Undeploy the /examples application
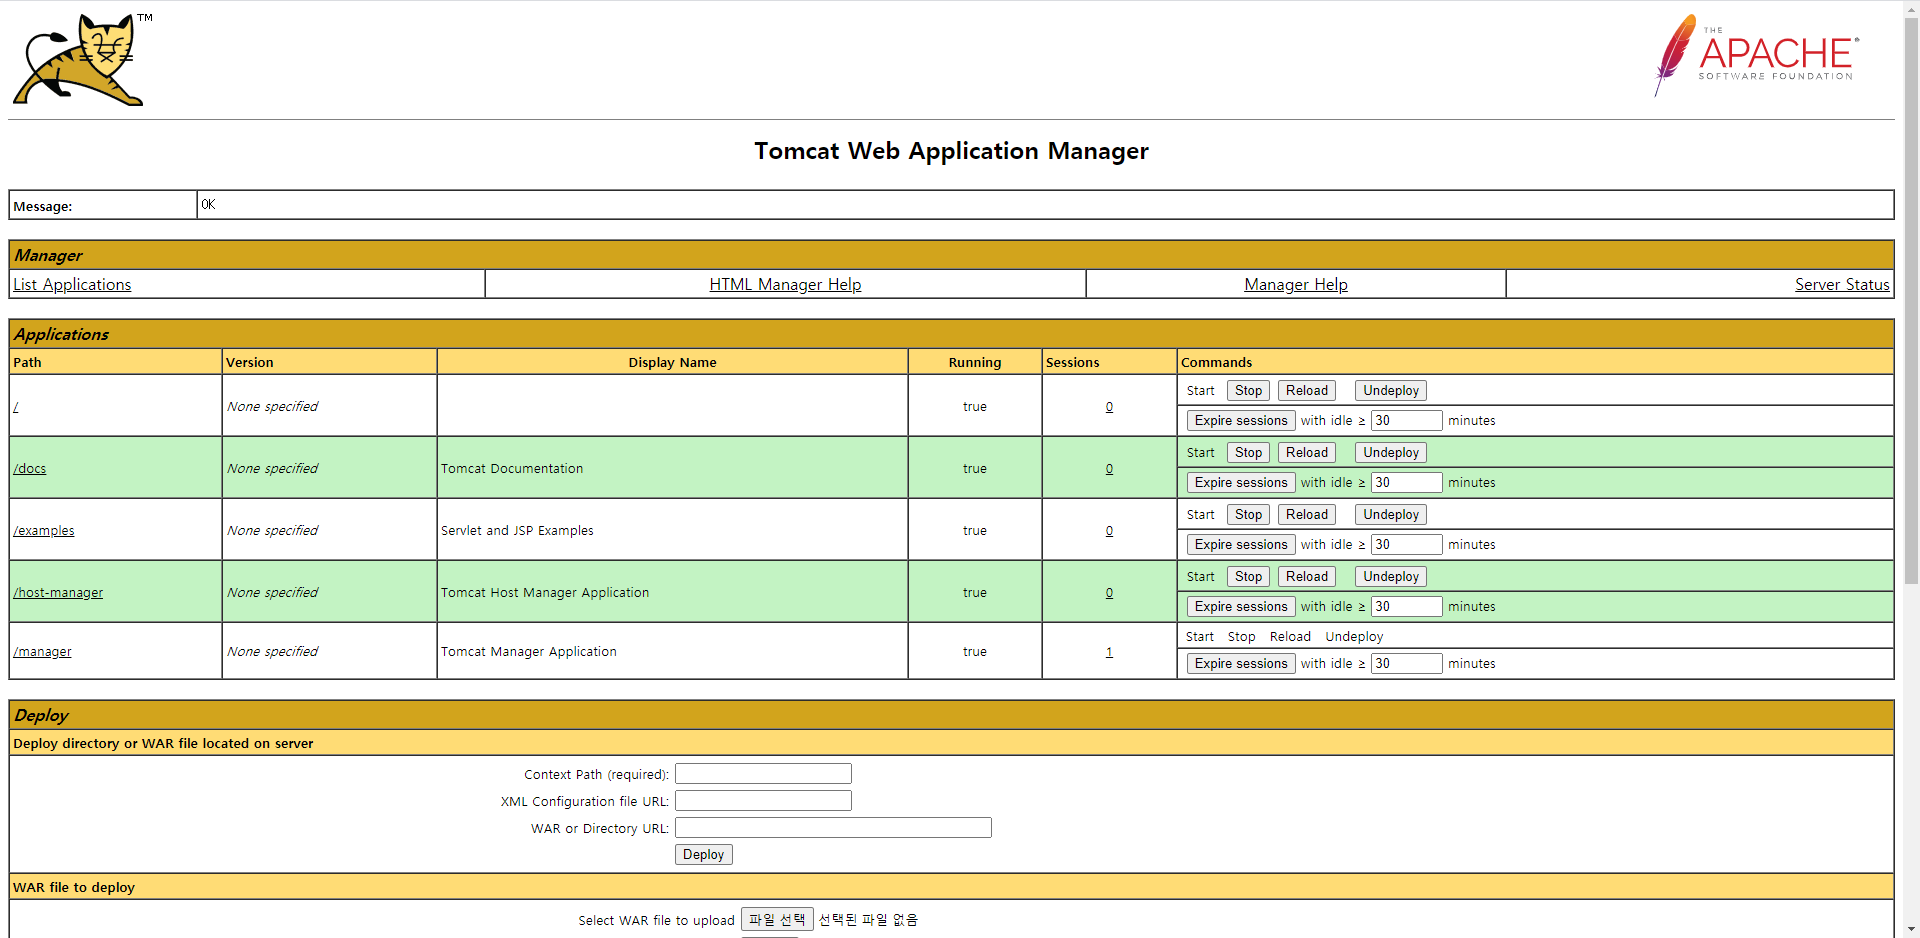Image resolution: width=1920 pixels, height=938 pixels. (x=1391, y=515)
